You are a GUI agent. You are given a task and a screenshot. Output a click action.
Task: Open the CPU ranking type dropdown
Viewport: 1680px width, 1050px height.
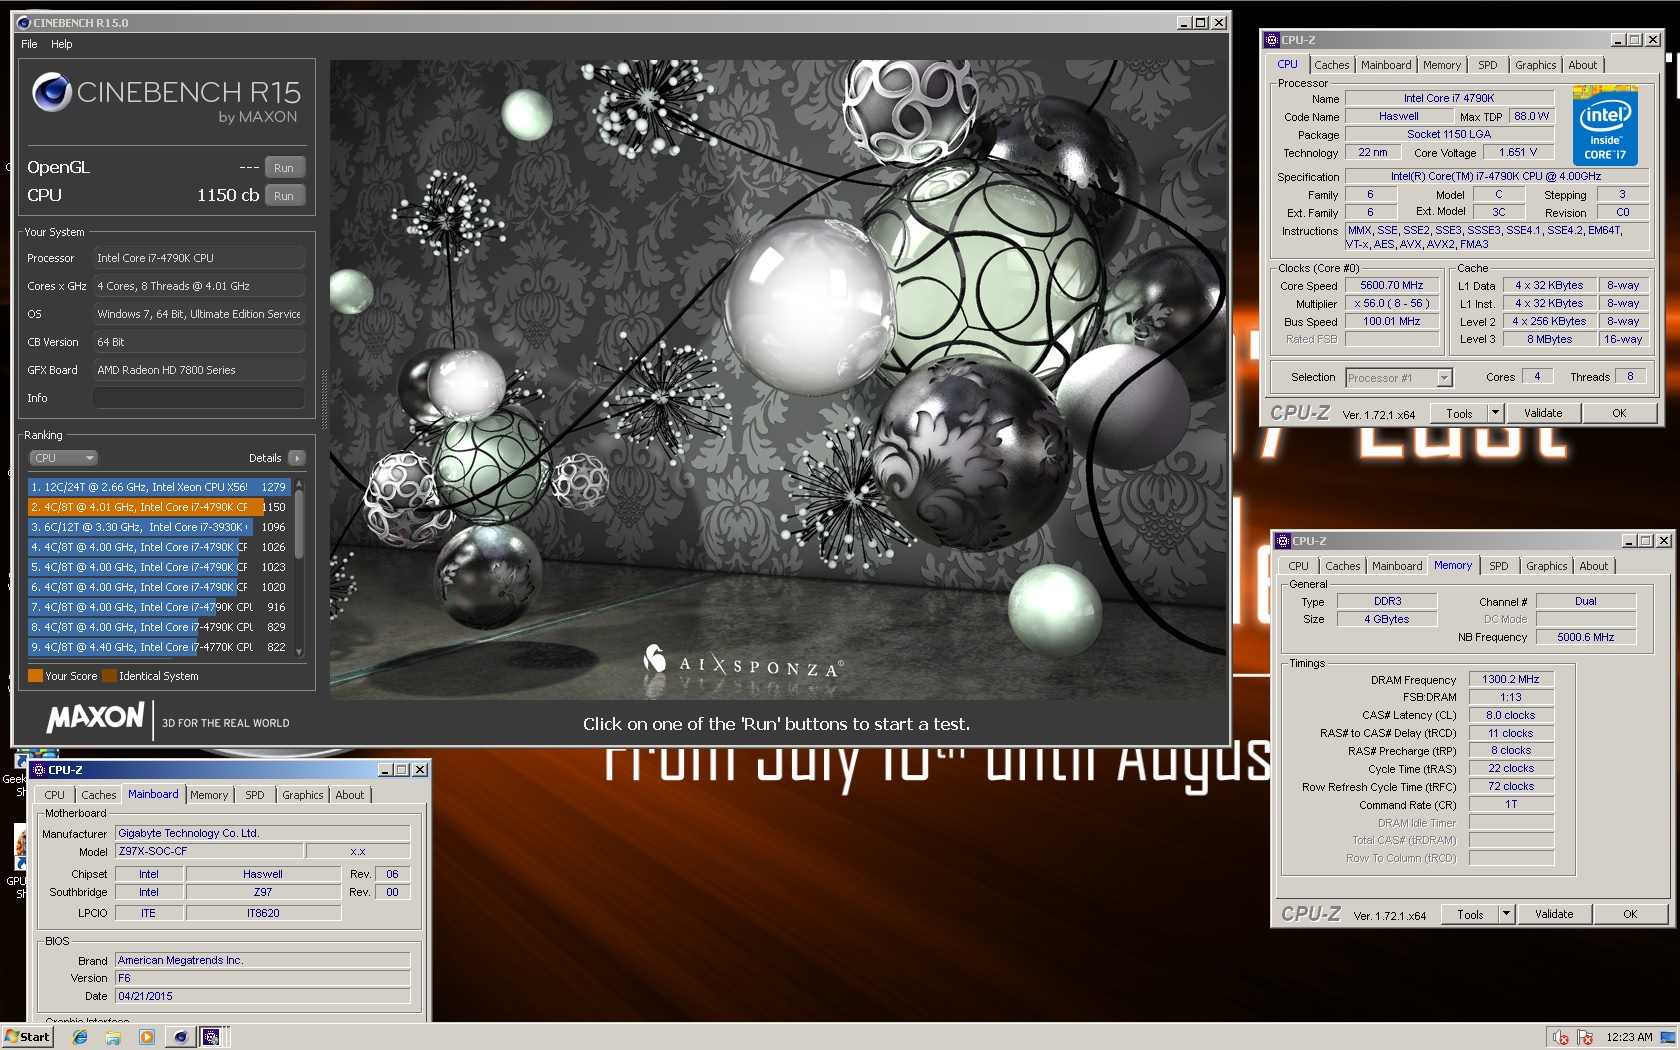click(x=63, y=458)
